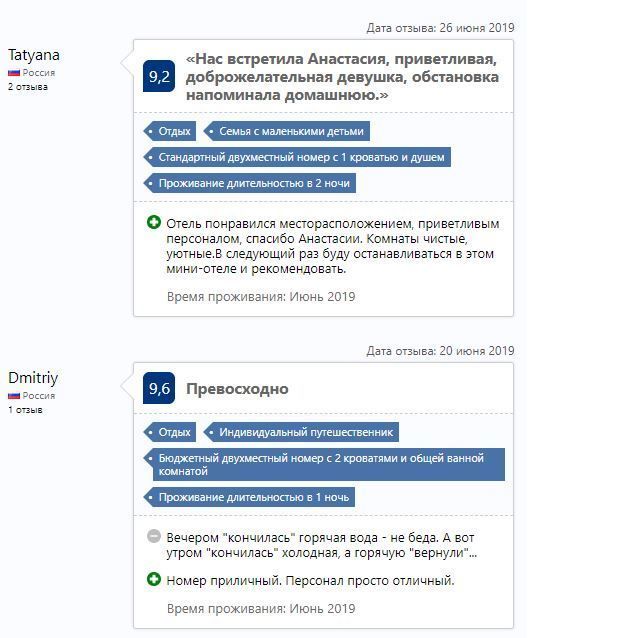This screenshot has width=638, height=638.
Task: Open Dmitriy's reviewer profile name
Action: (33, 378)
